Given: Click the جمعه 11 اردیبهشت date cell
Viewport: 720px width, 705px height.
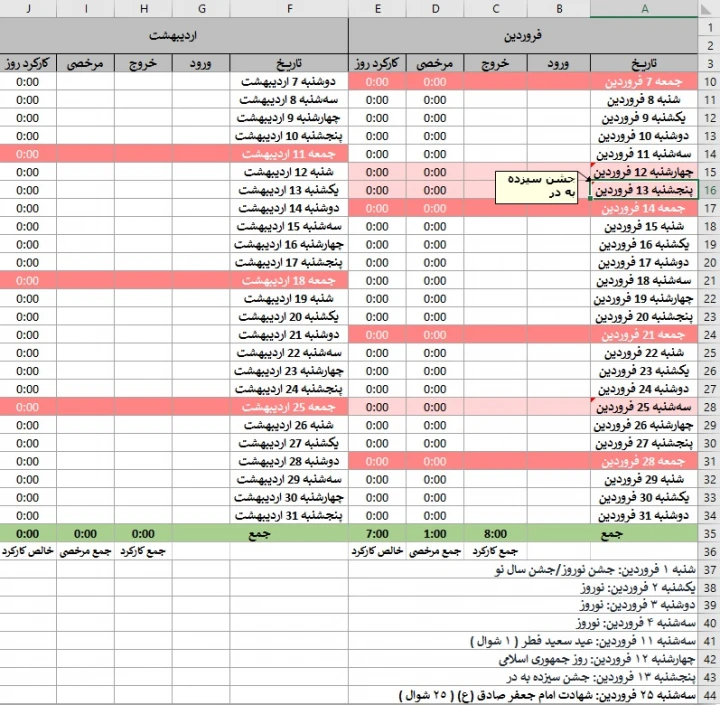Looking at the screenshot, I should tap(290, 154).
